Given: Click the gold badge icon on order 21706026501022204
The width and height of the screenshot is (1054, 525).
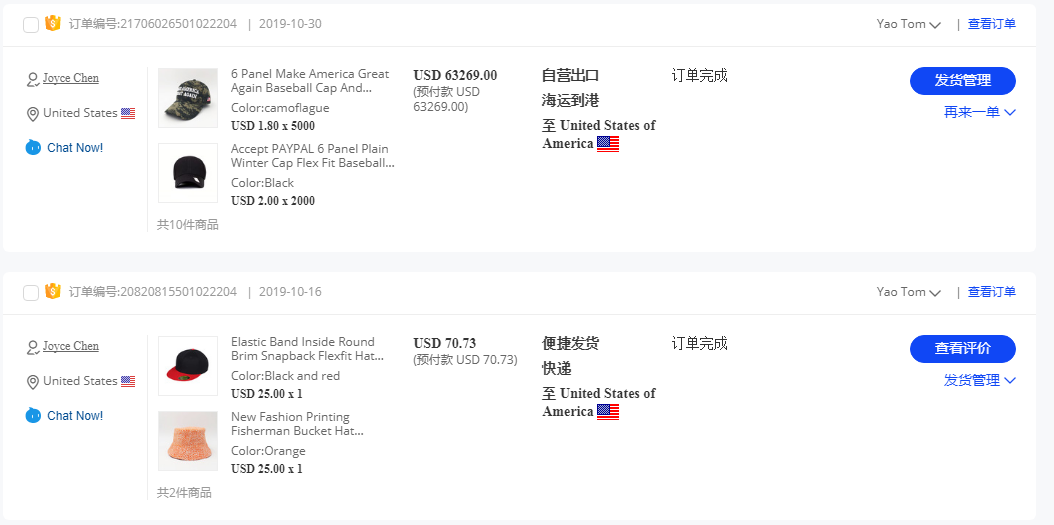Looking at the screenshot, I should (x=53, y=23).
